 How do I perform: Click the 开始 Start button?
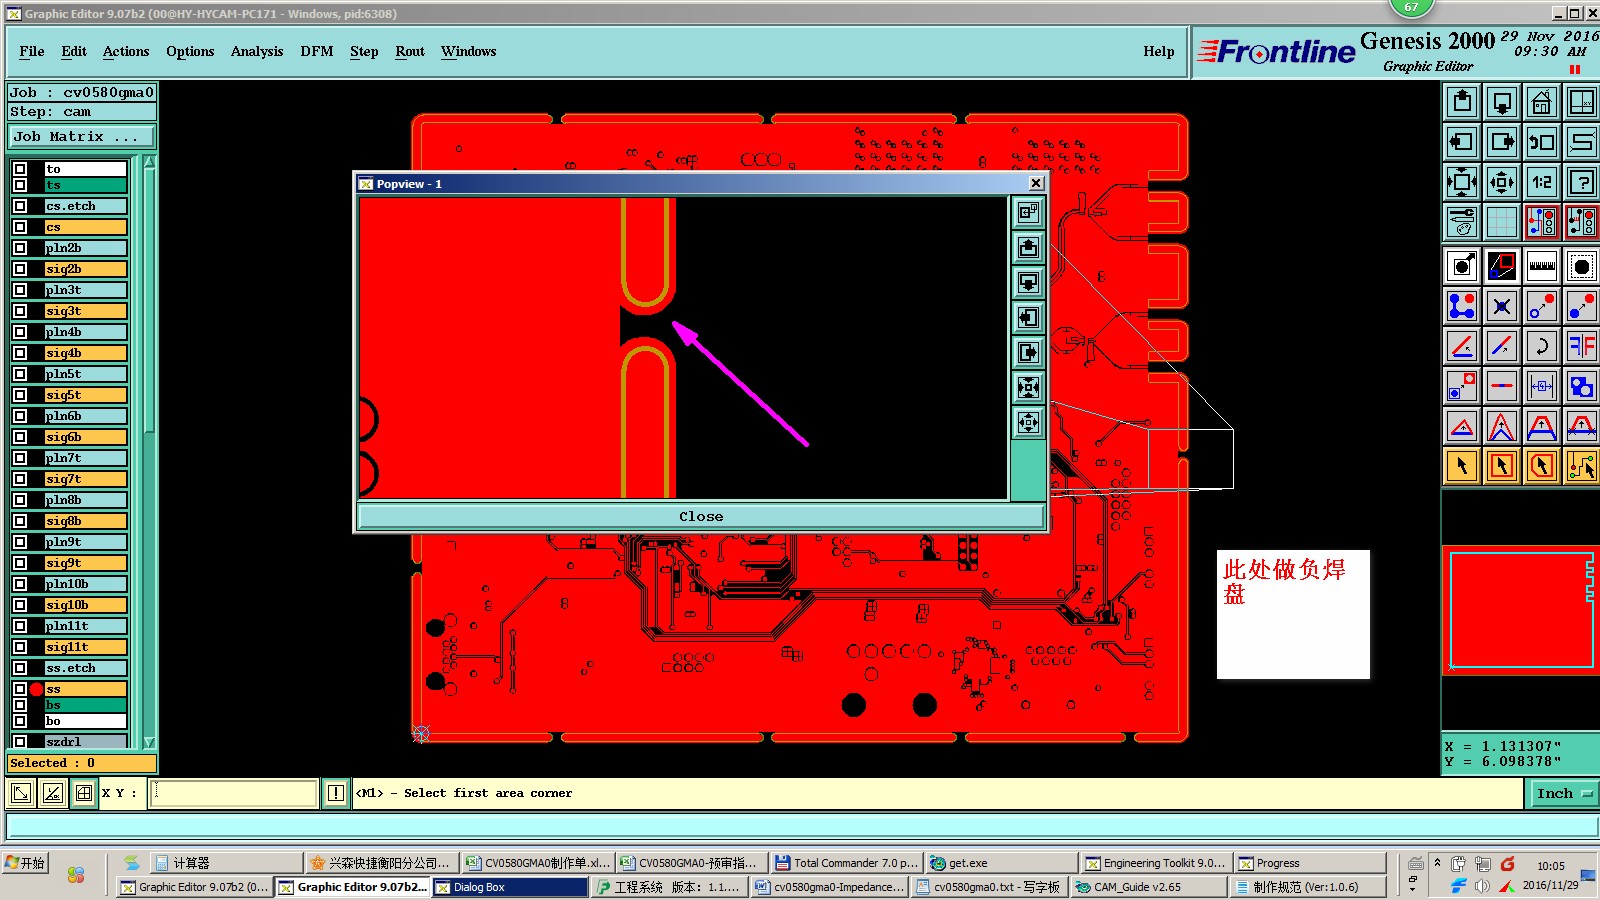point(25,863)
